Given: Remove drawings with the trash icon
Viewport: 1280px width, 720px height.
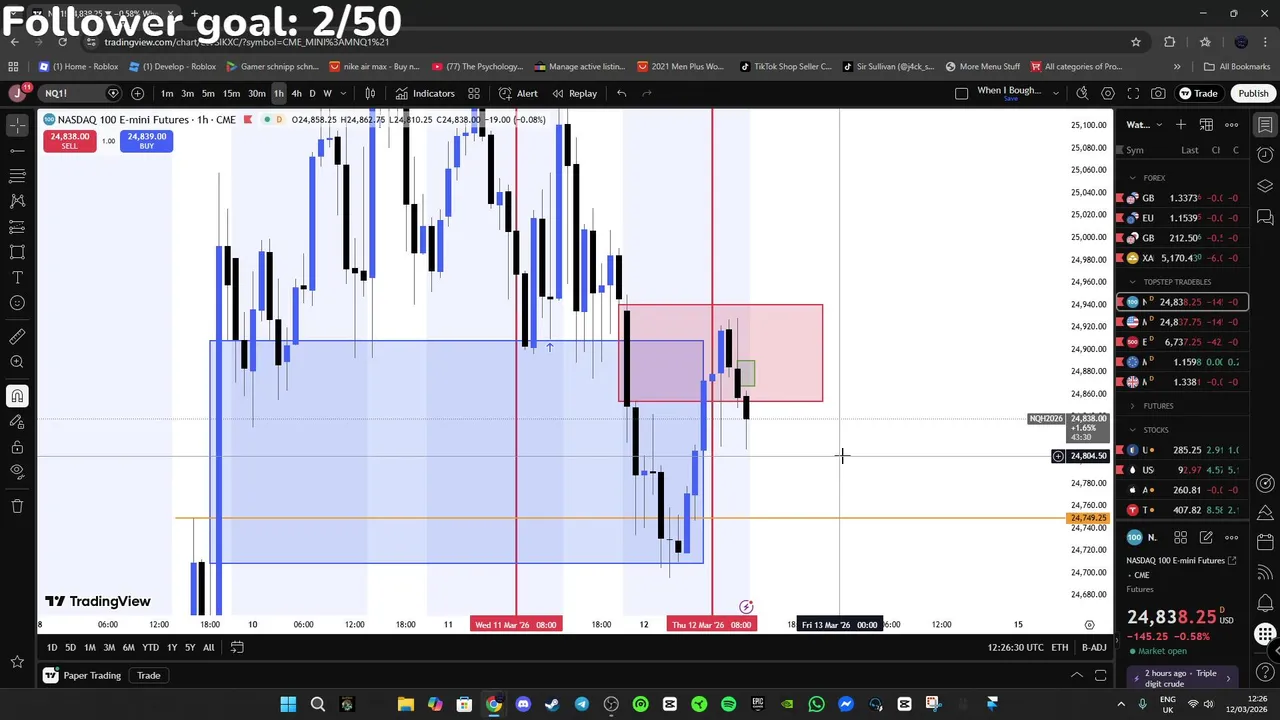Looking at the screenshot, I should click(17, 506).
